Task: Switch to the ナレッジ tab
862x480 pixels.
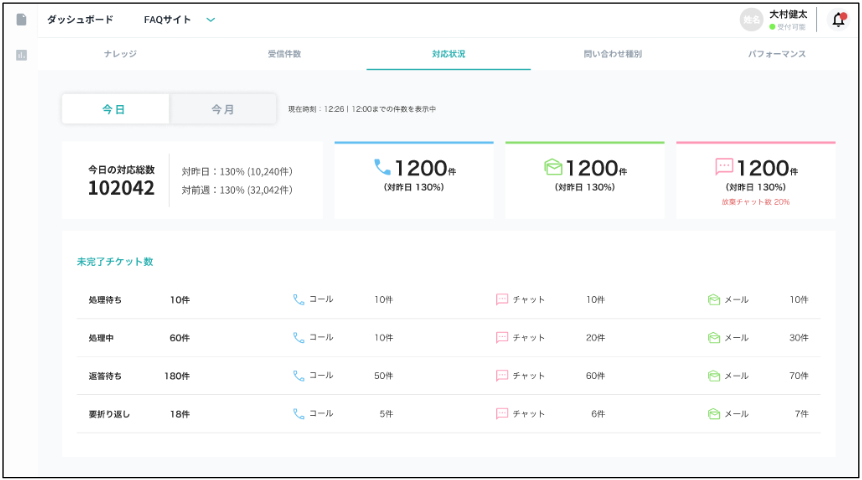Action: [x=120, y=54]
